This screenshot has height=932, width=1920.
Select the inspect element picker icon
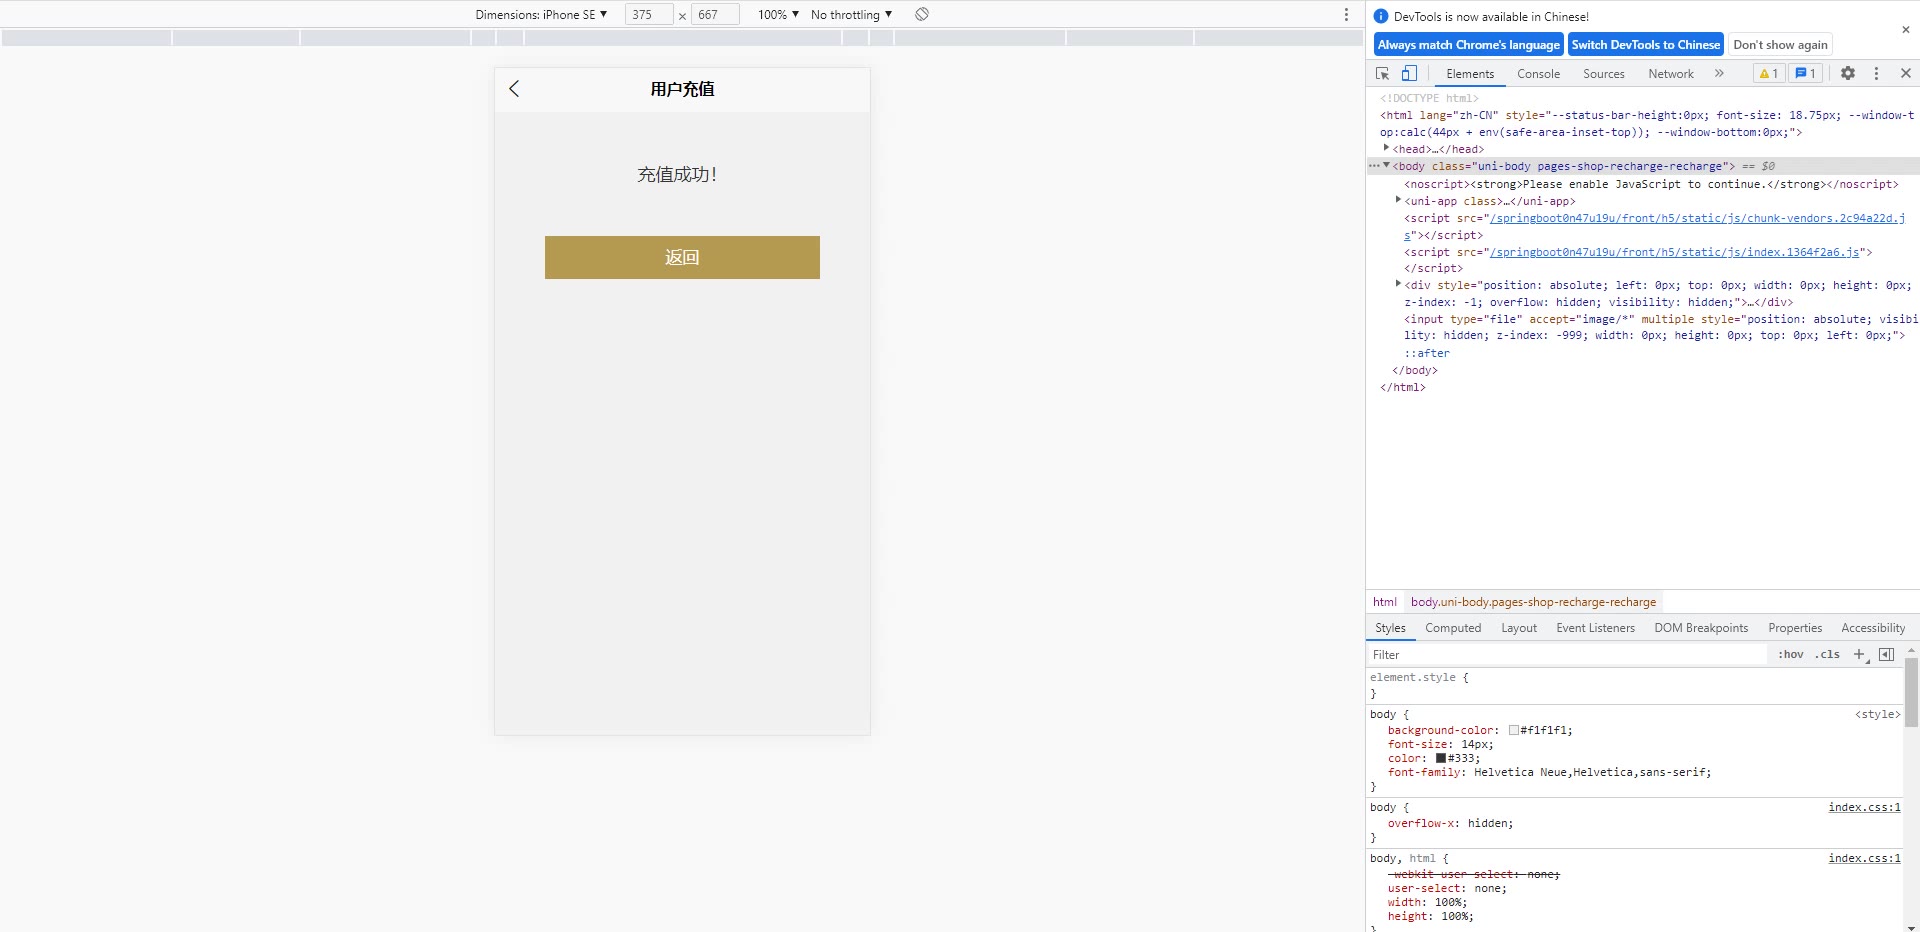(x=1383, y=74)
